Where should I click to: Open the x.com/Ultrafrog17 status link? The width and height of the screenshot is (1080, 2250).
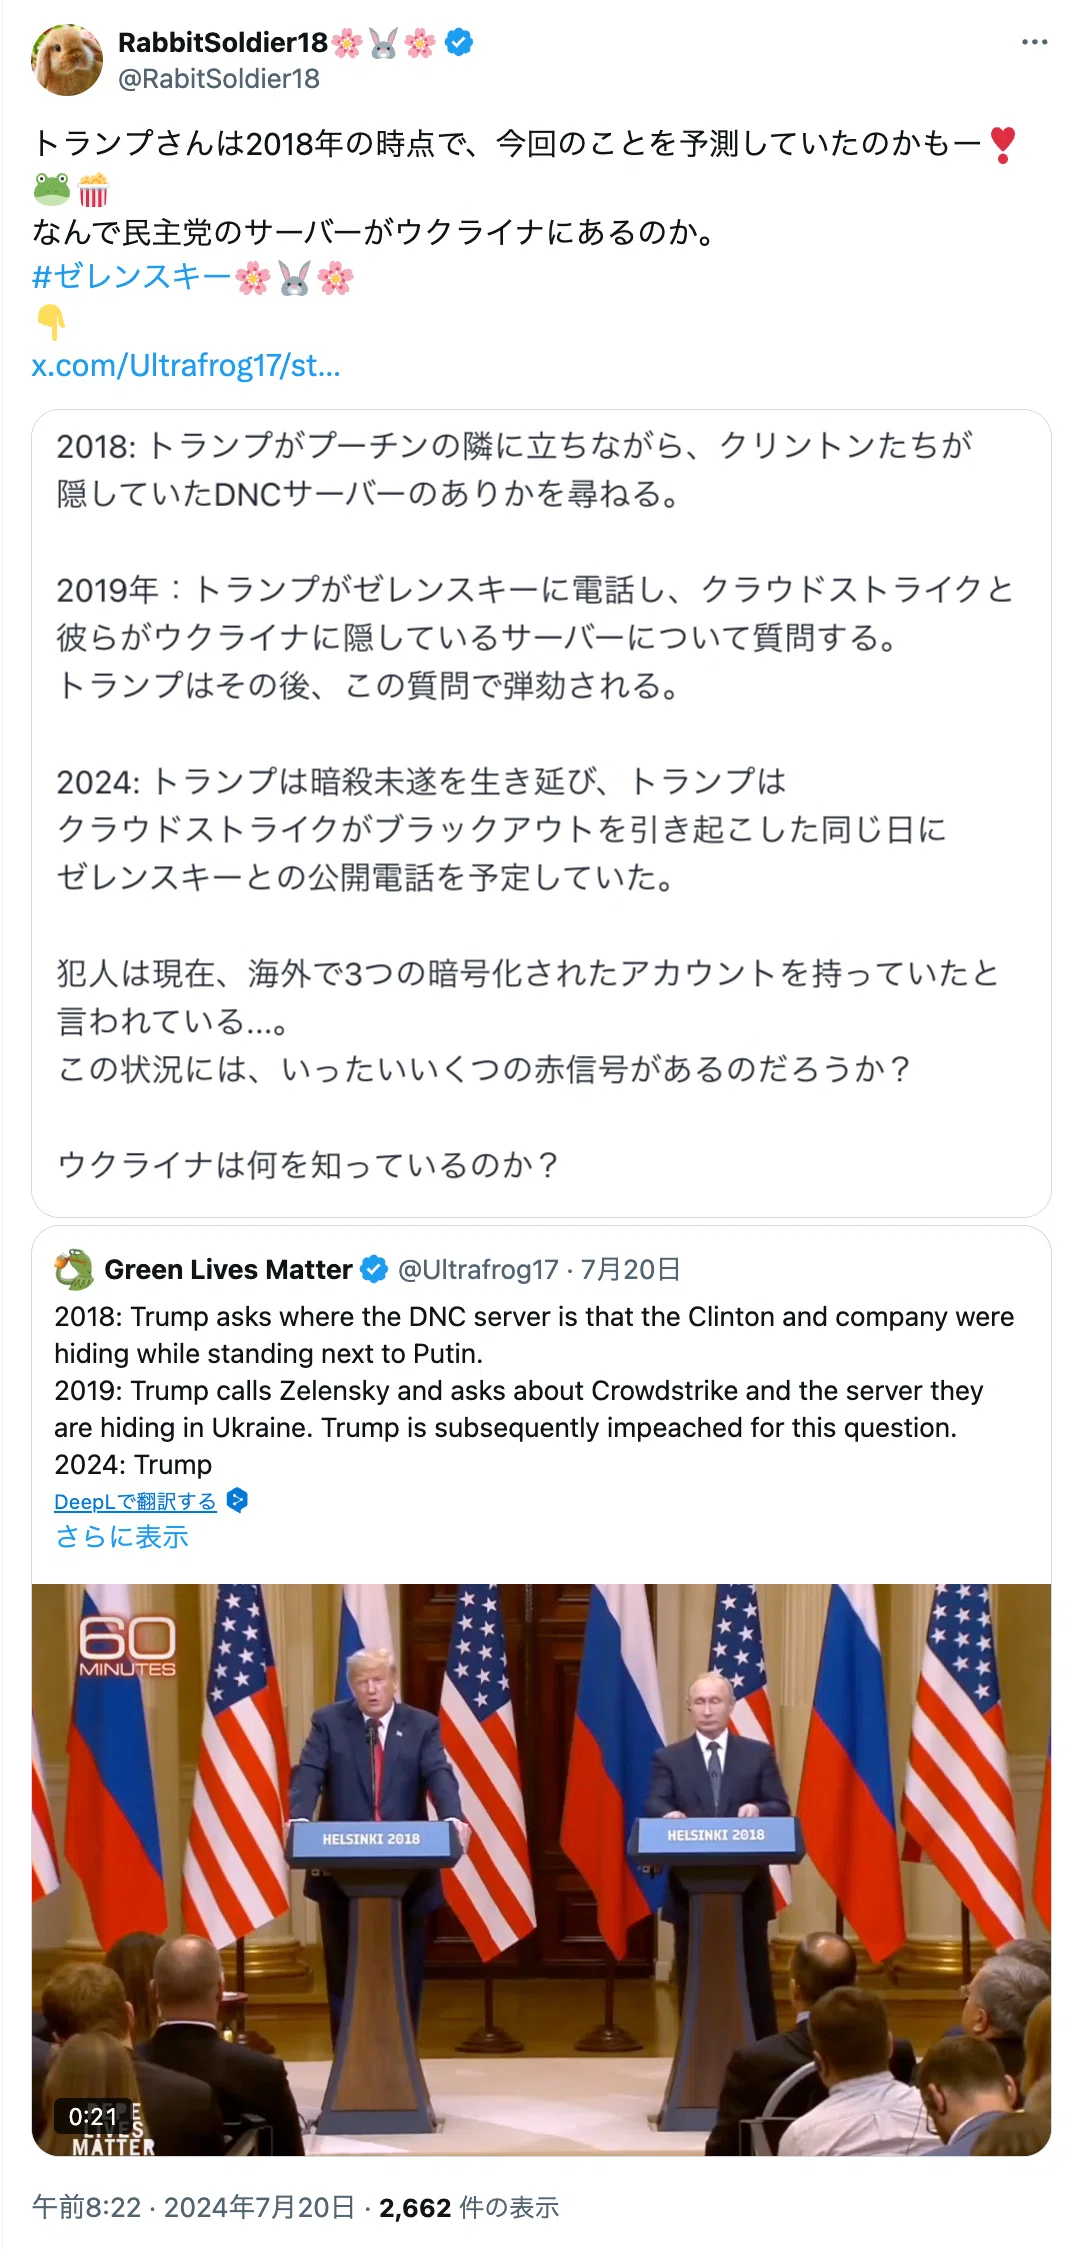point(186,365)
